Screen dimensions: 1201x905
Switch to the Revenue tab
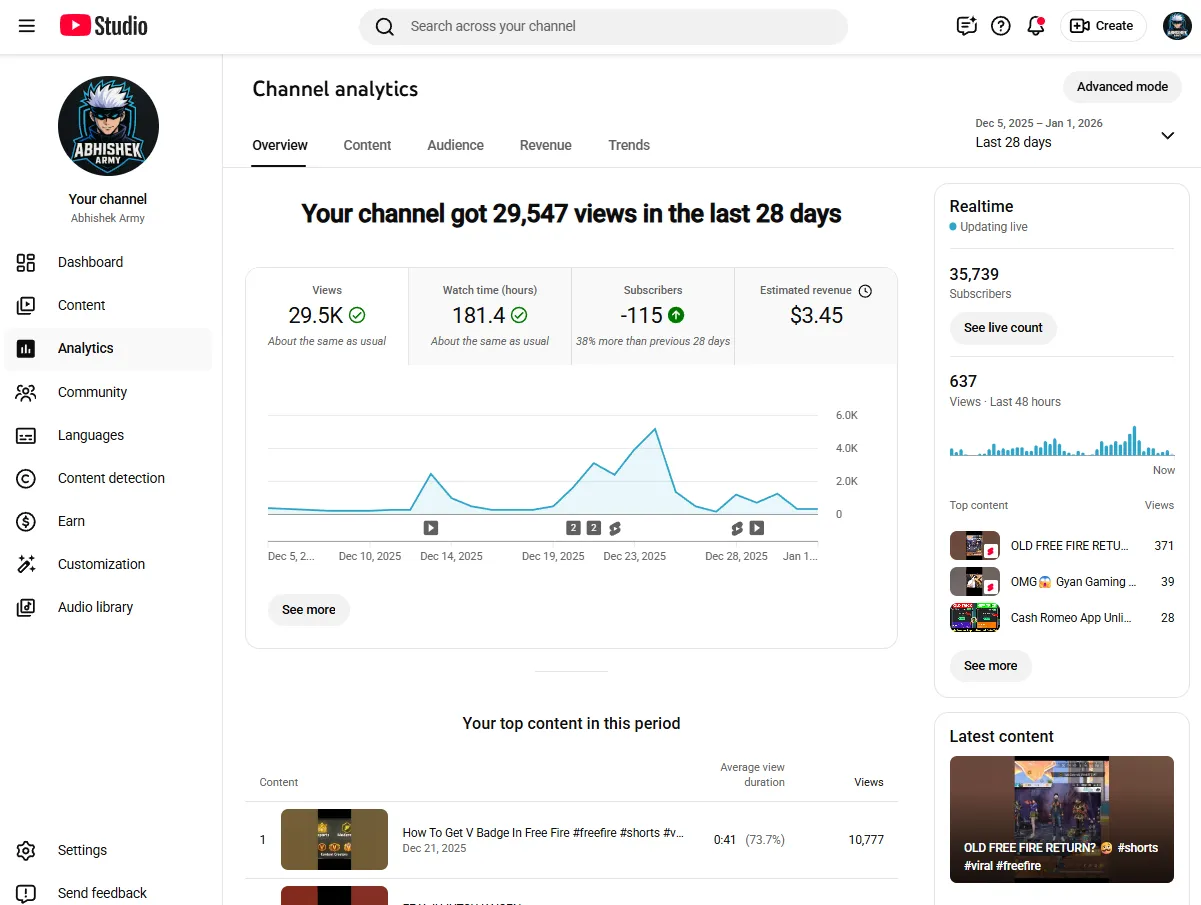click(546, 145)
